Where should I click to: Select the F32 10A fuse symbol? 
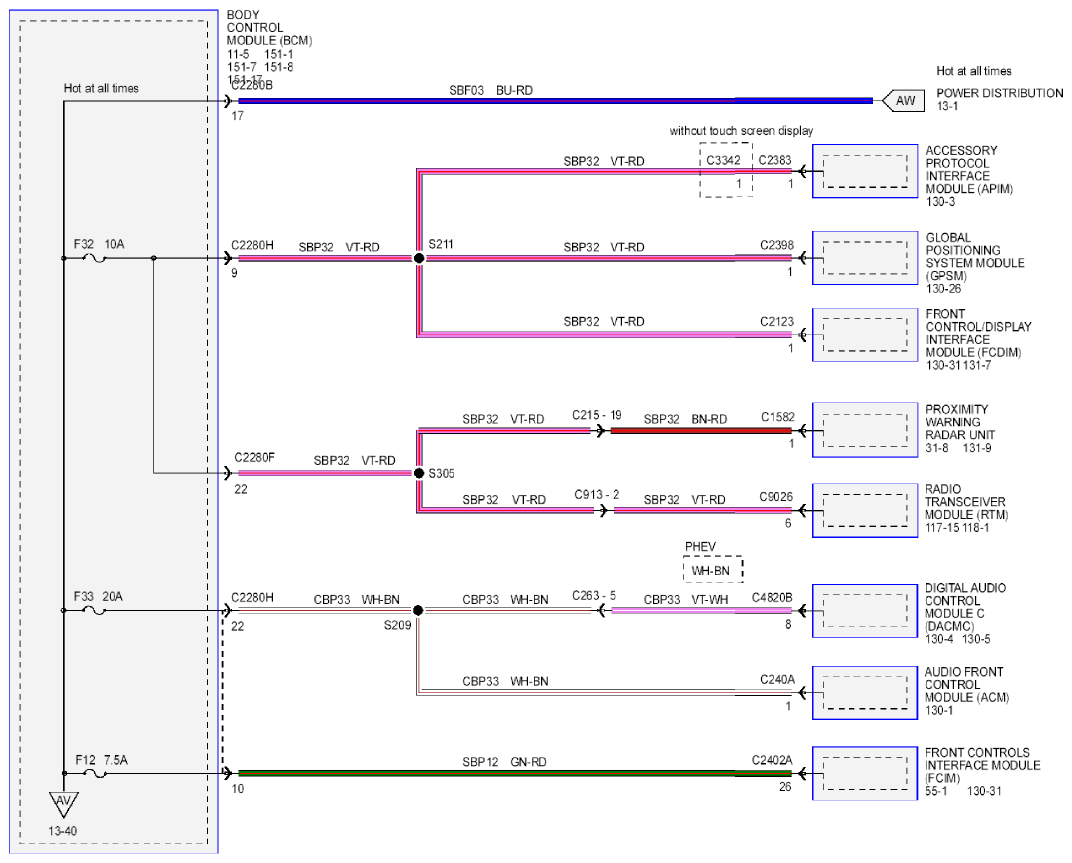click(x=94, y=258)
